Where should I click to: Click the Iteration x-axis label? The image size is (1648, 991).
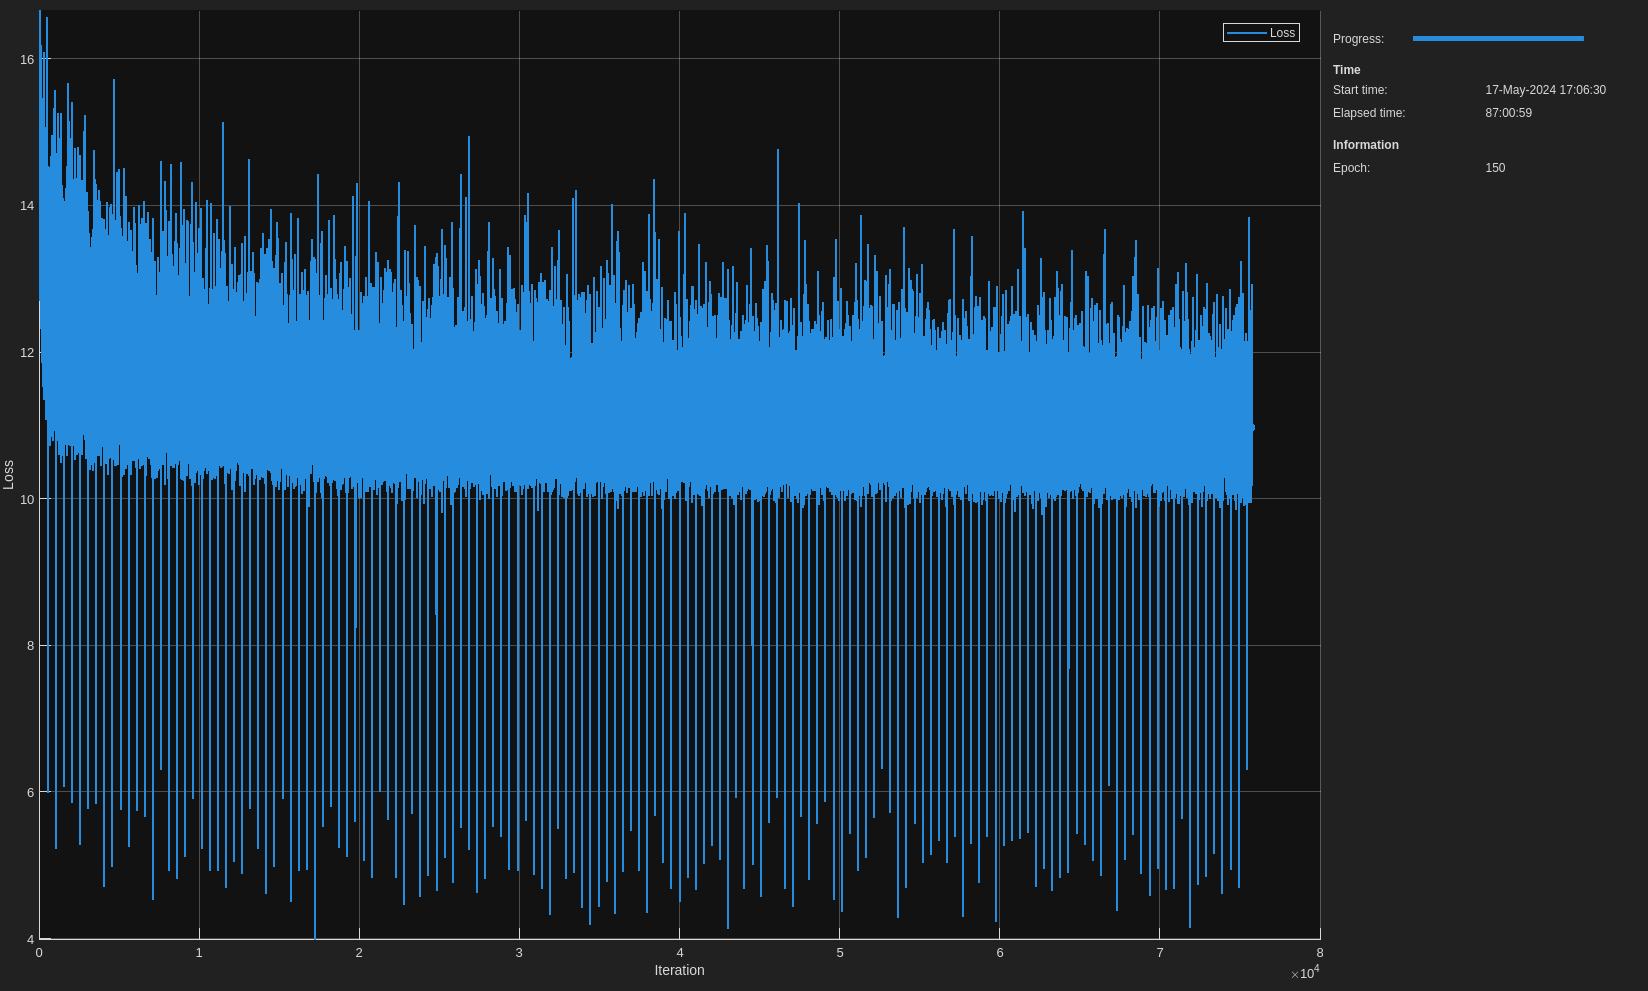(679, 970)
